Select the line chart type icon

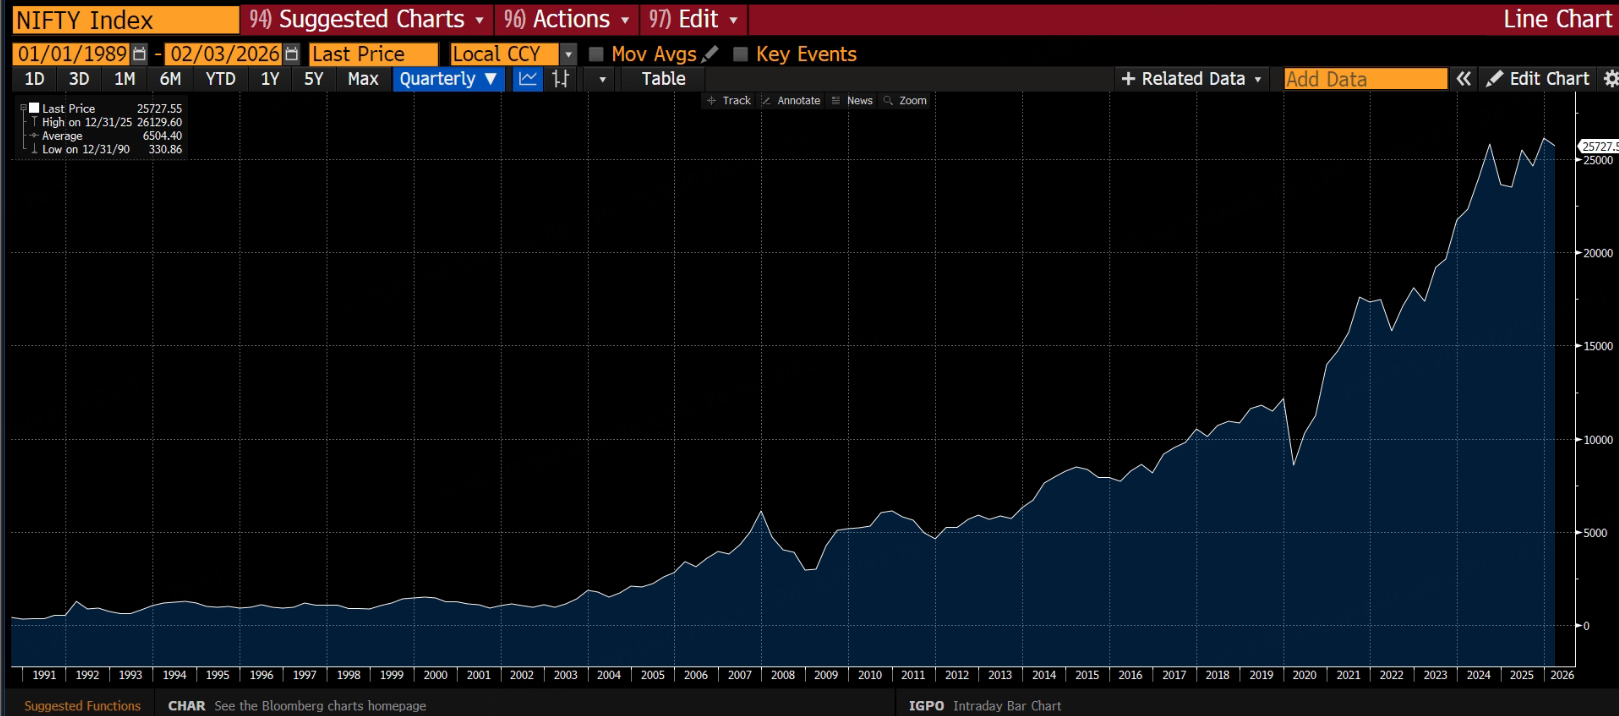528,79
